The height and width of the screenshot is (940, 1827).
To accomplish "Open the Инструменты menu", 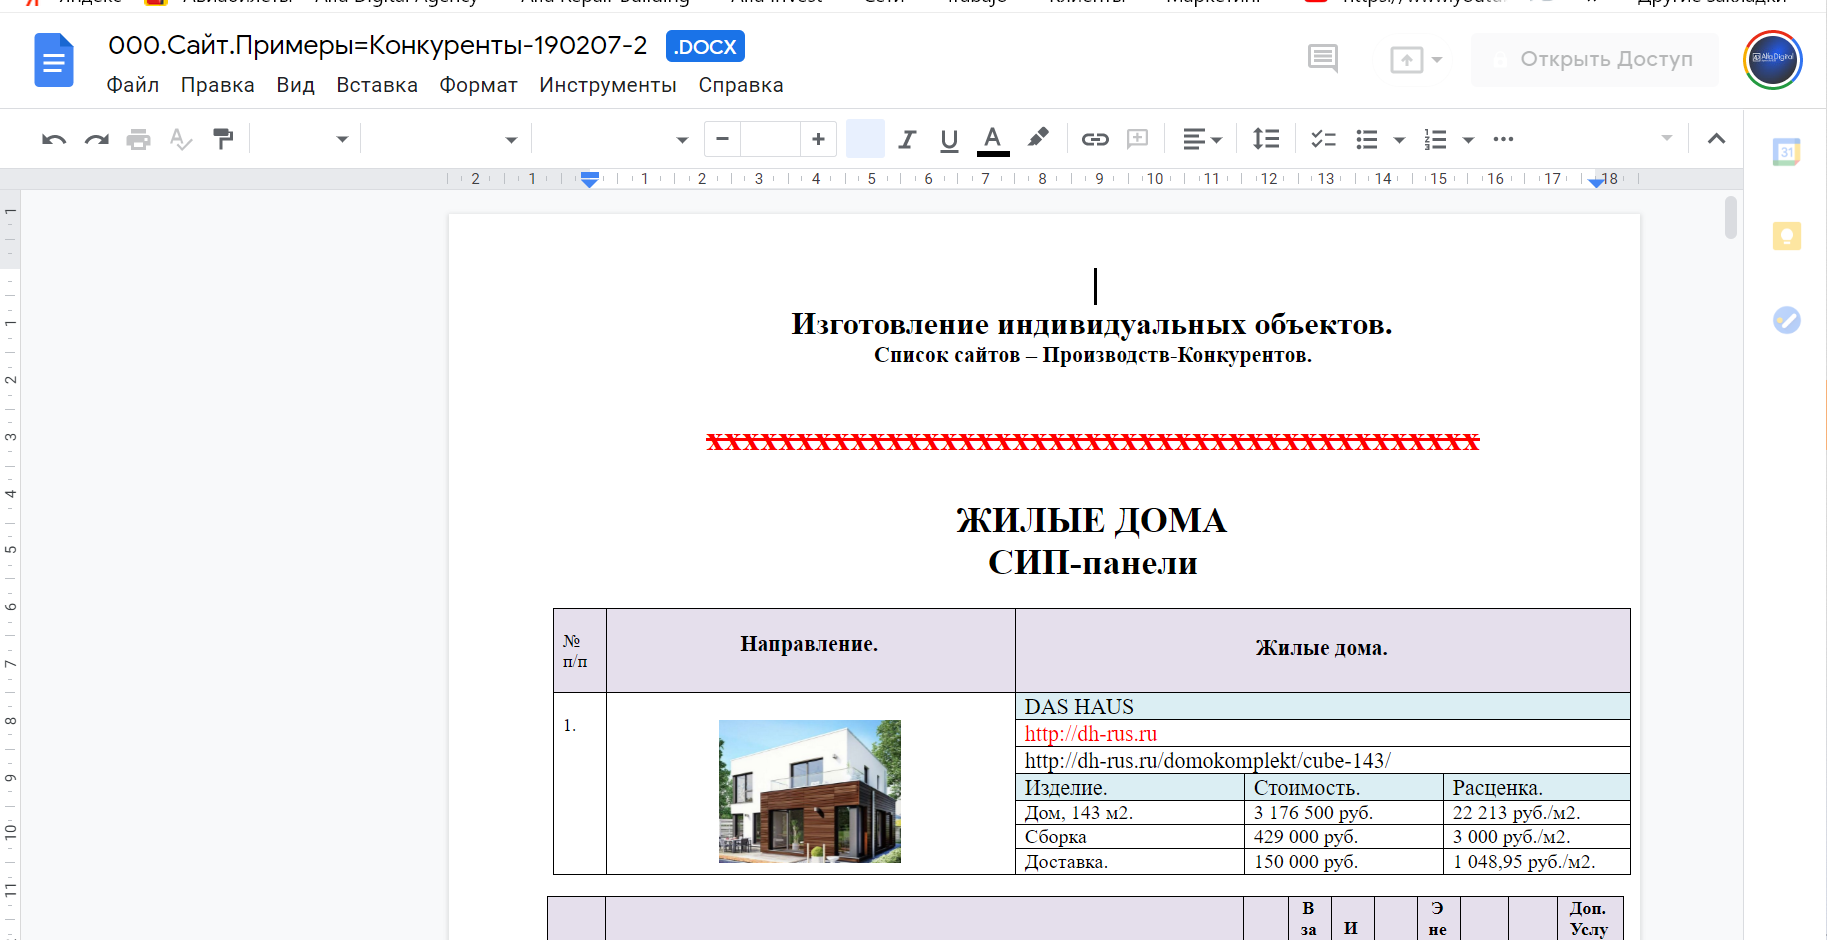I will pos(608,85).
